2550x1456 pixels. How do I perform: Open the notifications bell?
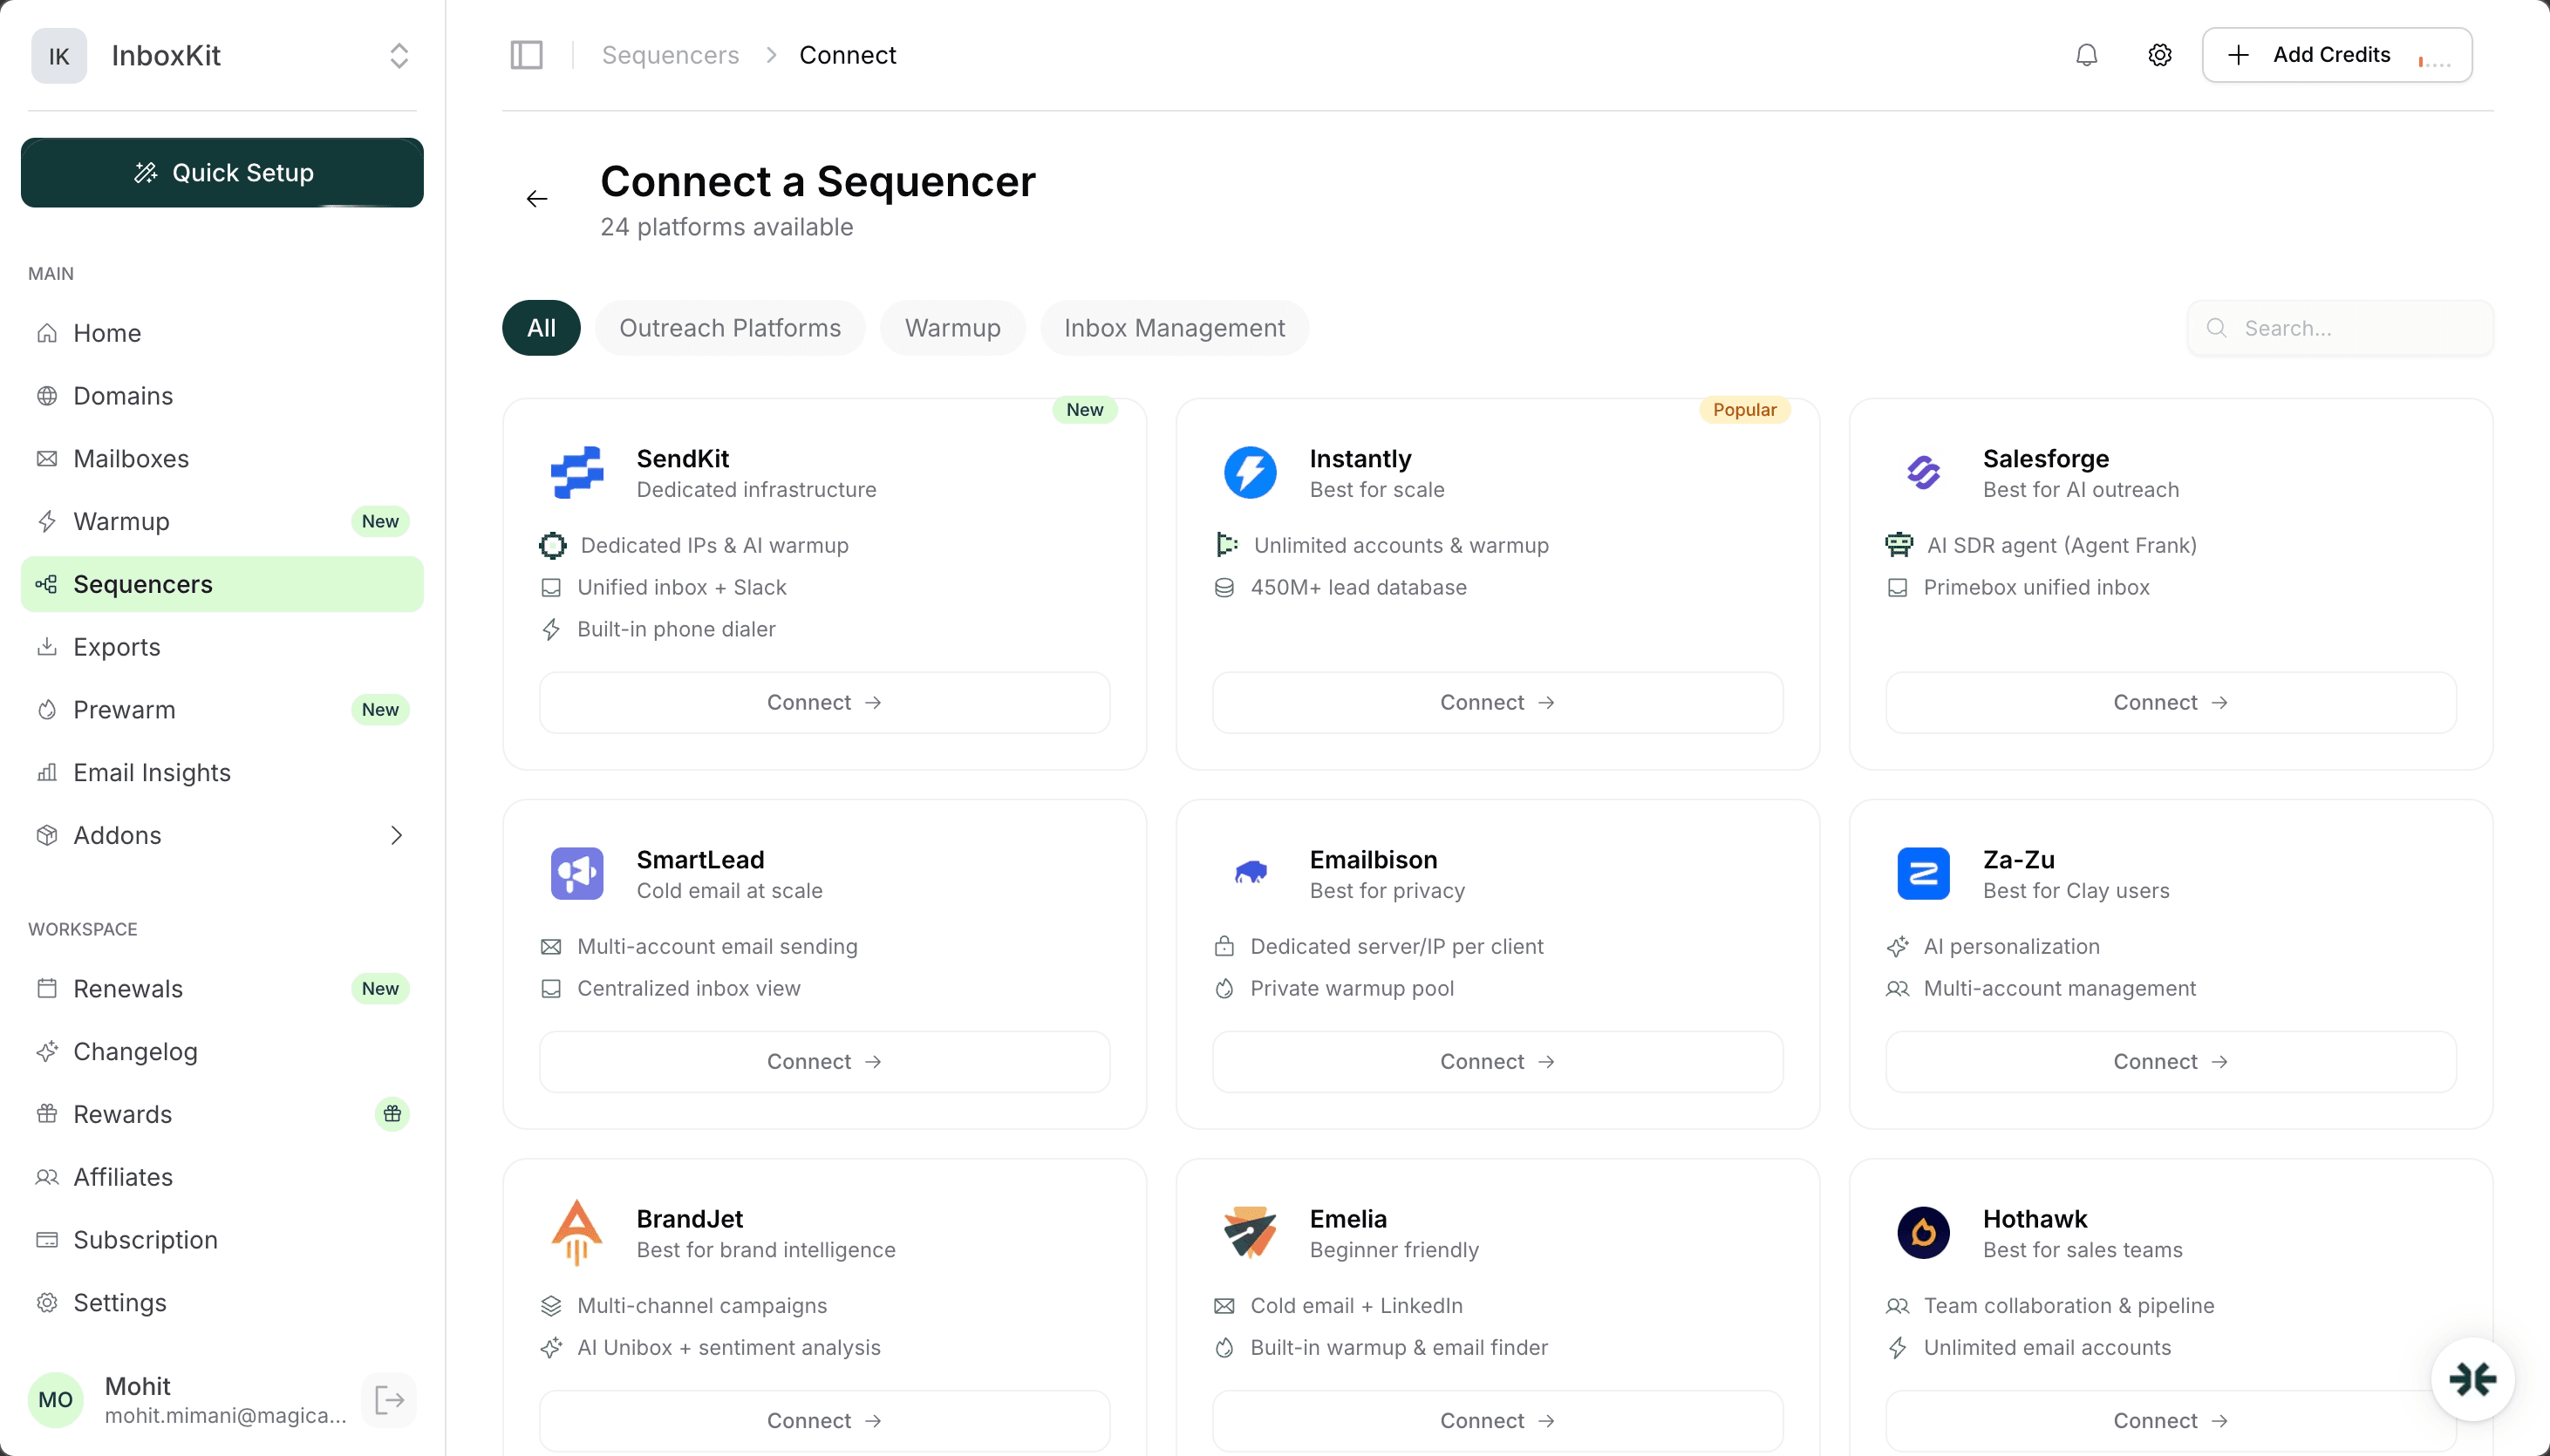point(2086,55)
